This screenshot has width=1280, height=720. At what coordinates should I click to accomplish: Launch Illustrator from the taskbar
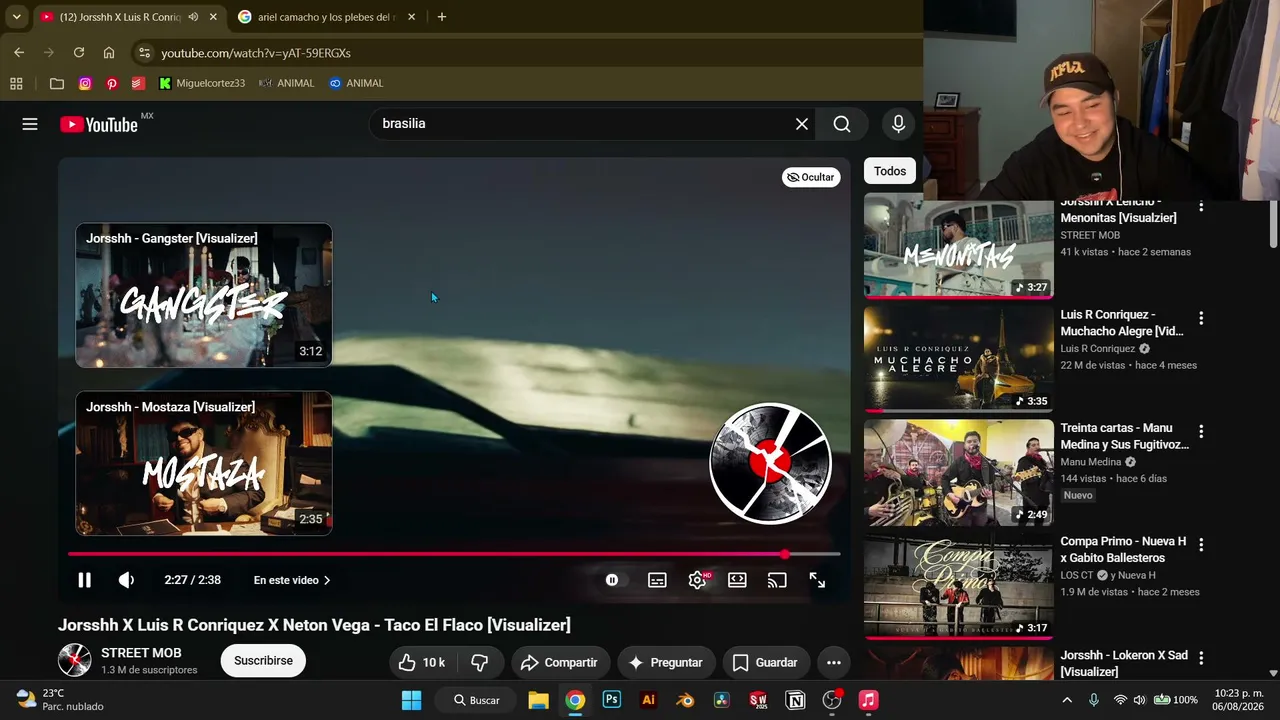click(x=648, y=700)
